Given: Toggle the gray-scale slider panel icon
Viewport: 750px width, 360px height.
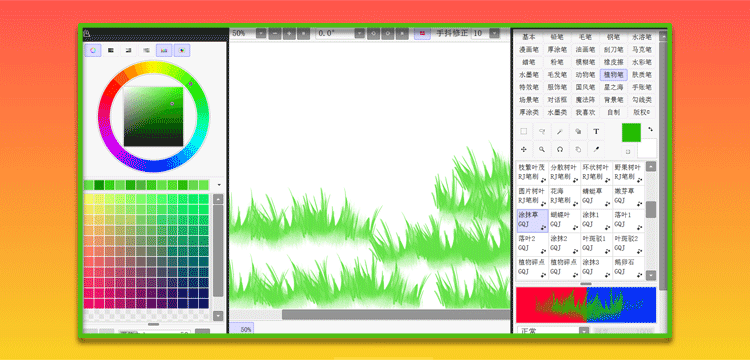Looking at the screenshot, I should pos(146,50).
